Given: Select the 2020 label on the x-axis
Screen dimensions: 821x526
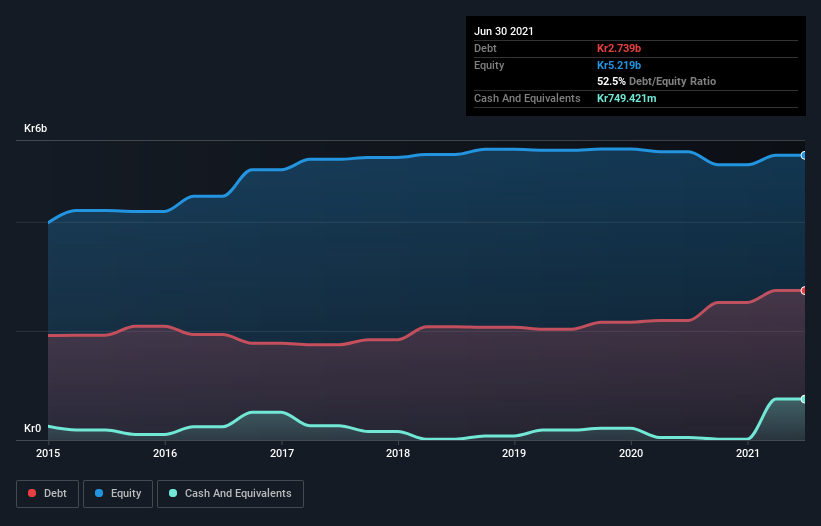Looking at the screenshot, I should (x=631, y=453).
